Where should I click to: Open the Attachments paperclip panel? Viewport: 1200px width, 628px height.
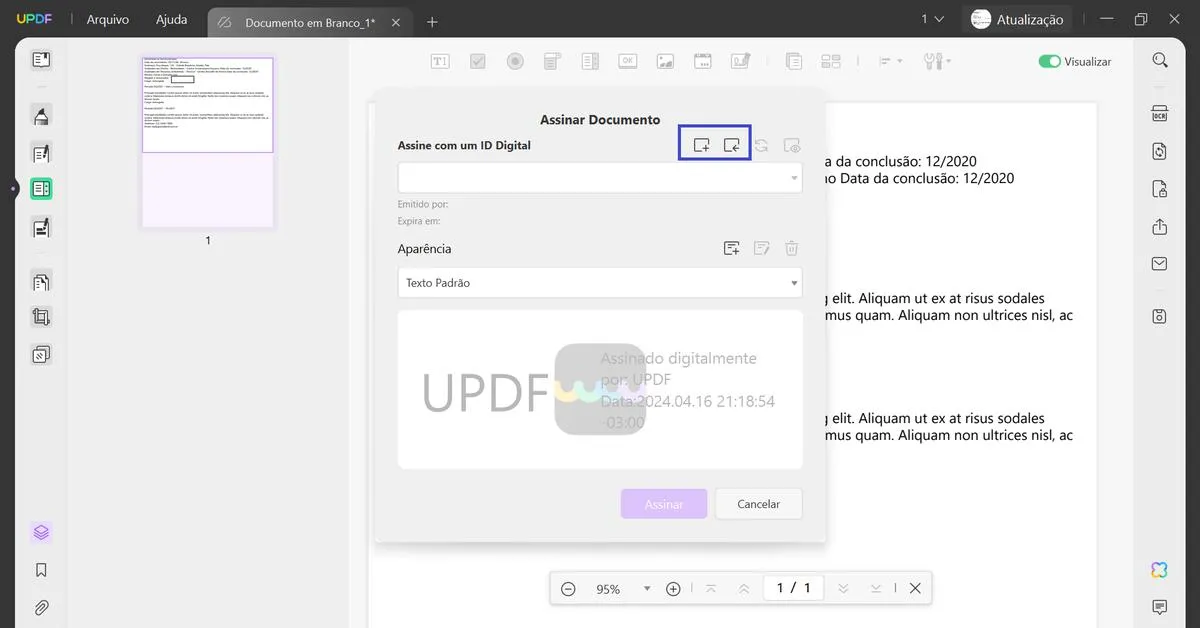pyautogui.click(x=41, y=607)
